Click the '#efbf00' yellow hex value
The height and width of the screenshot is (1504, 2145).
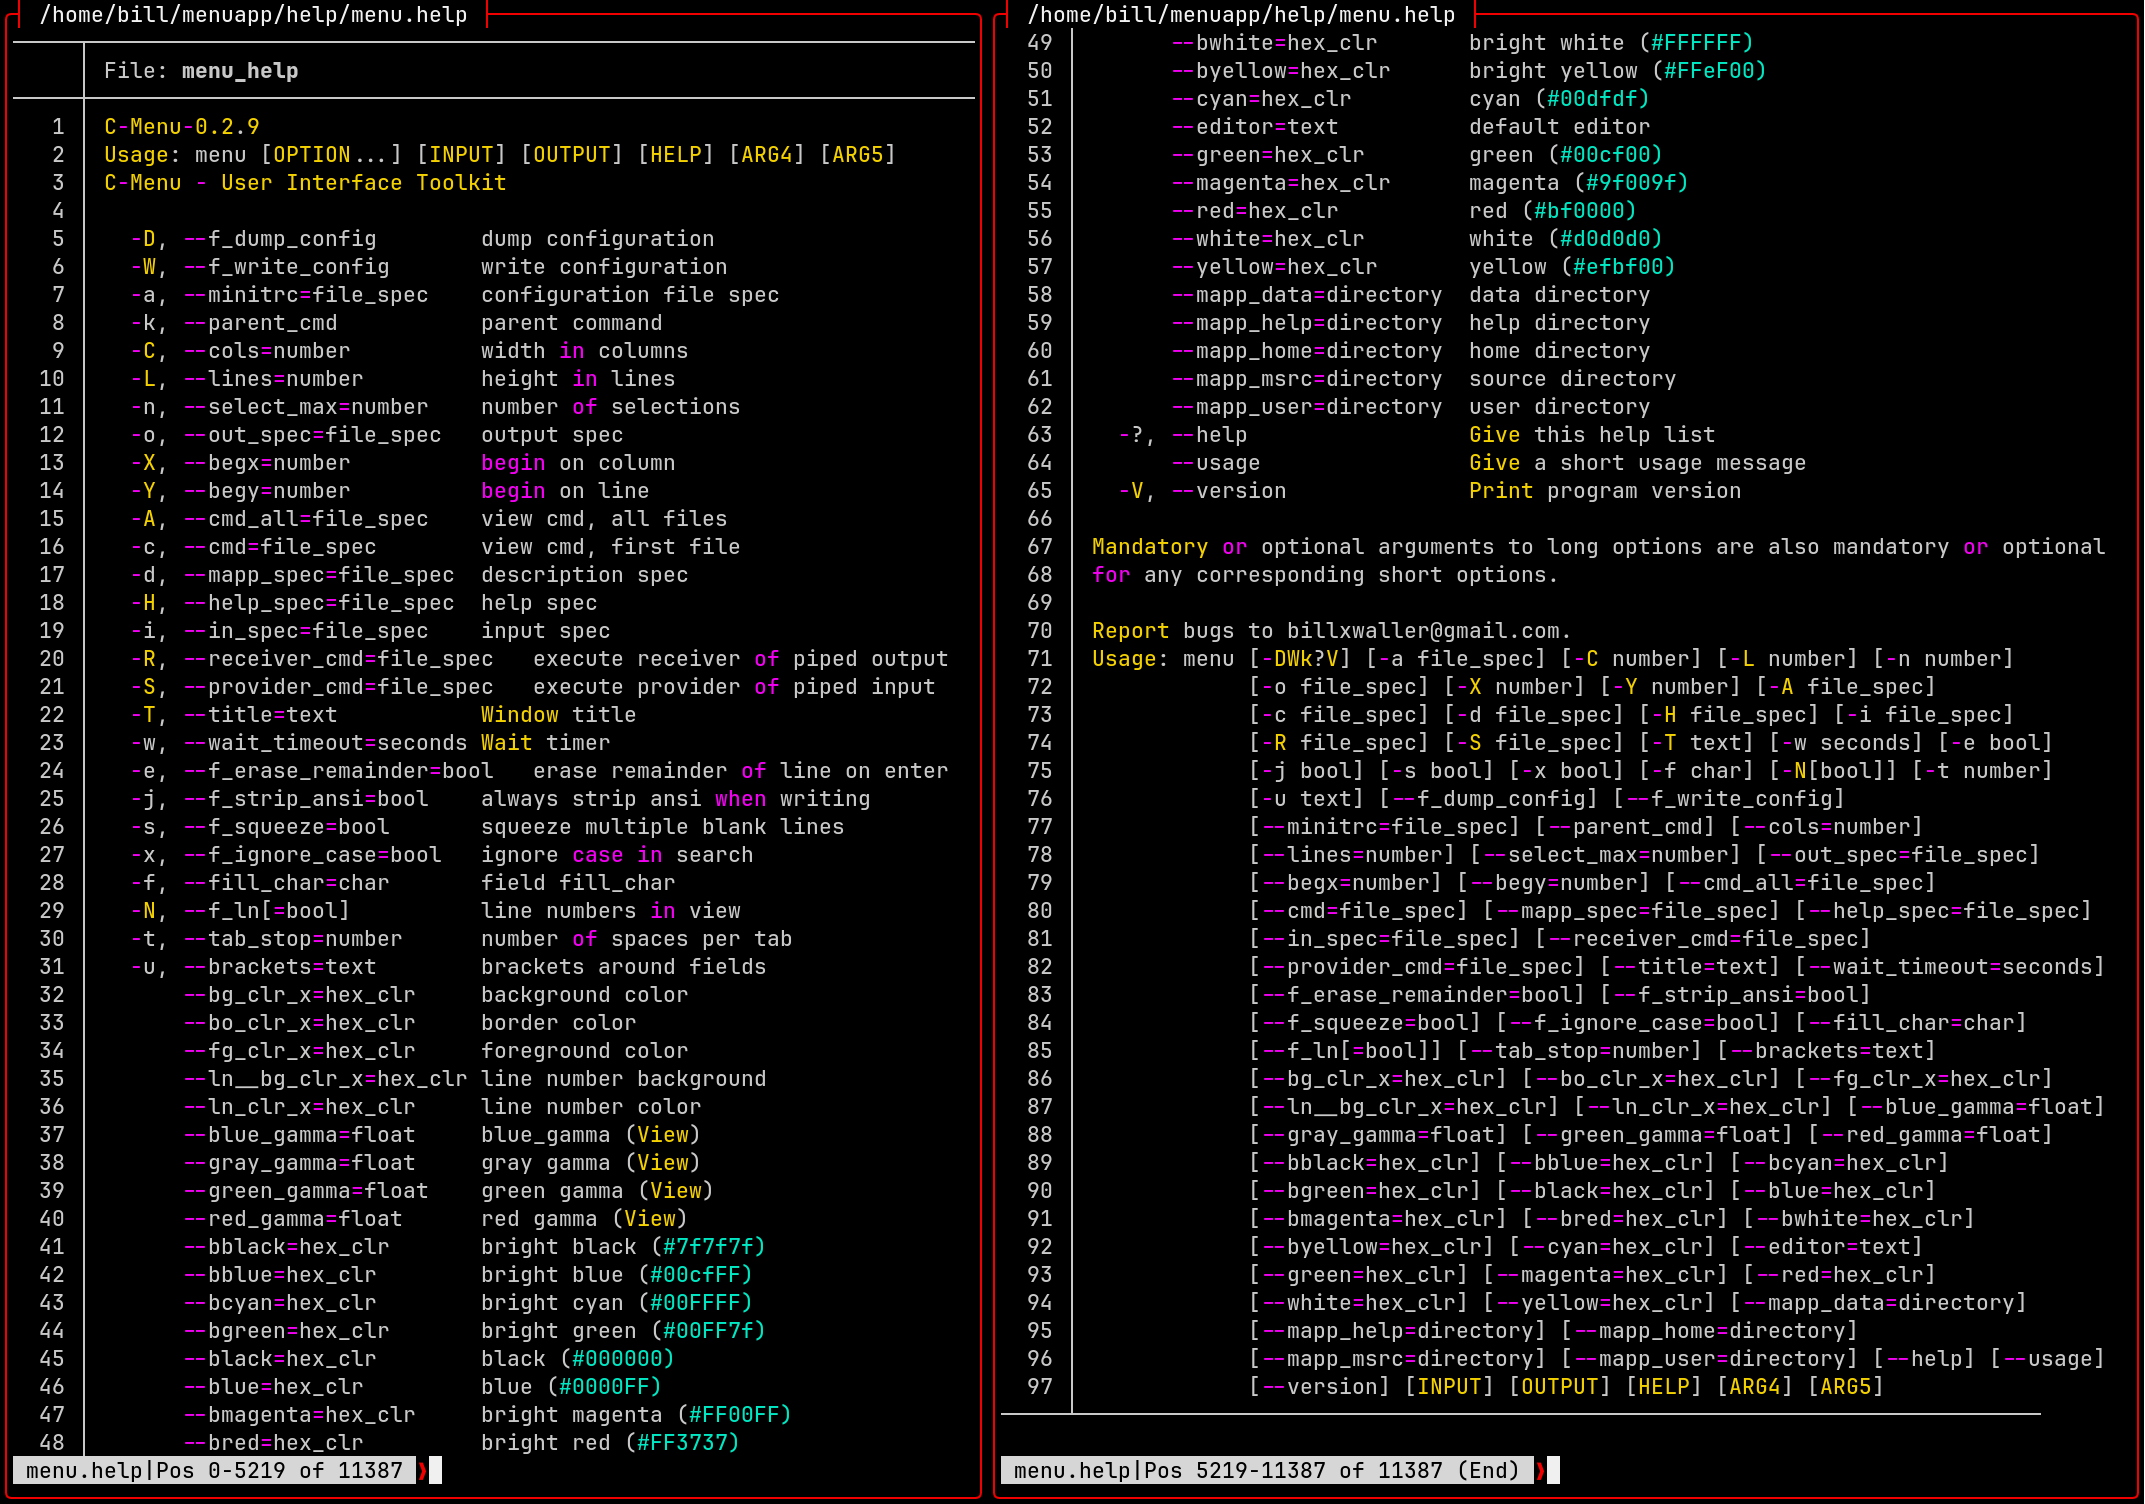pyautogui.click(x=1618, y=267)
